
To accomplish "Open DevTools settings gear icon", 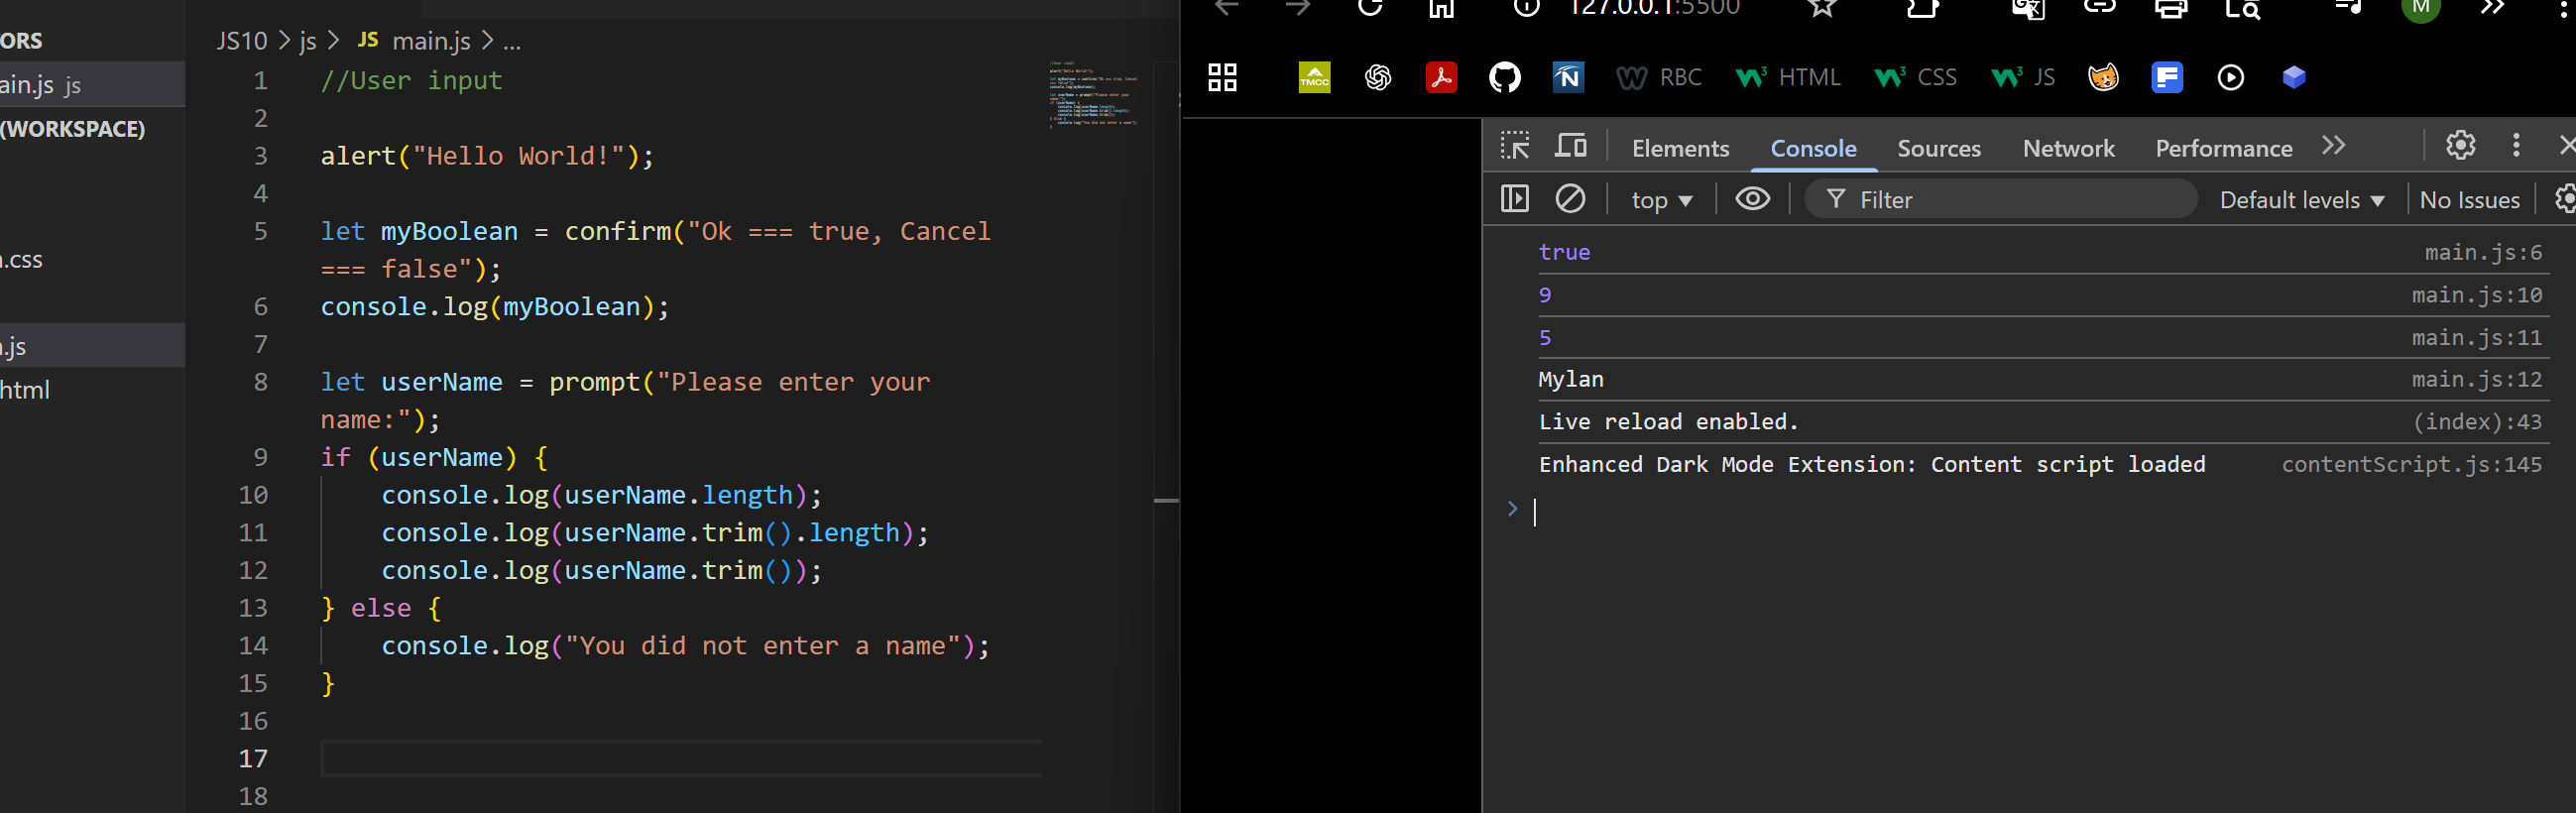I will tap(2460, 146).
